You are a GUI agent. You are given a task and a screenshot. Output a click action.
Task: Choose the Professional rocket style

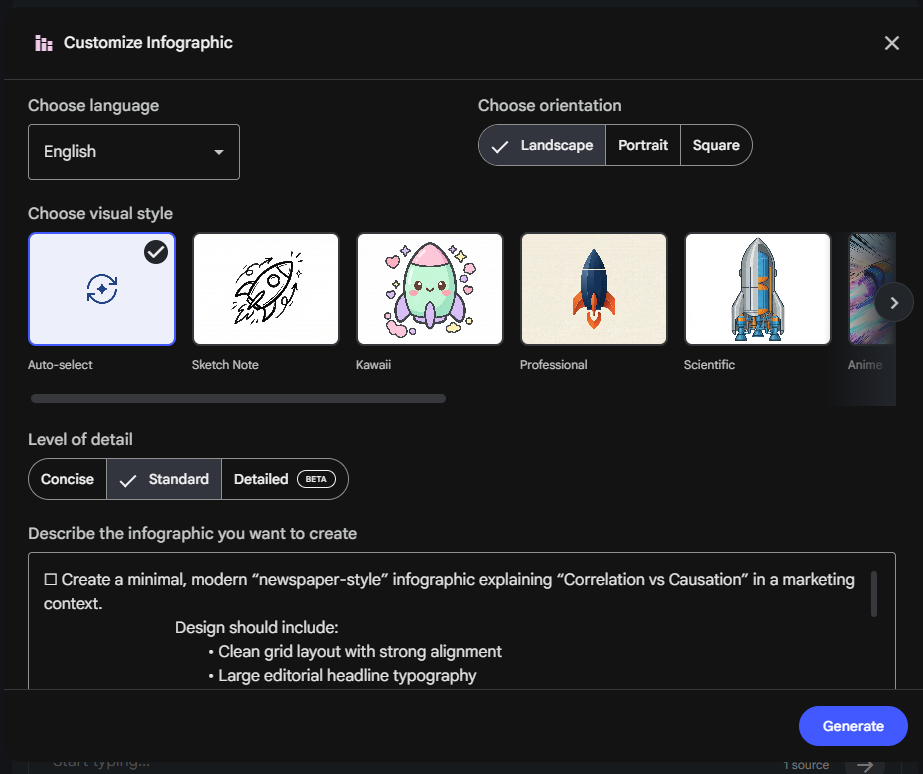(x=594, y=289)
